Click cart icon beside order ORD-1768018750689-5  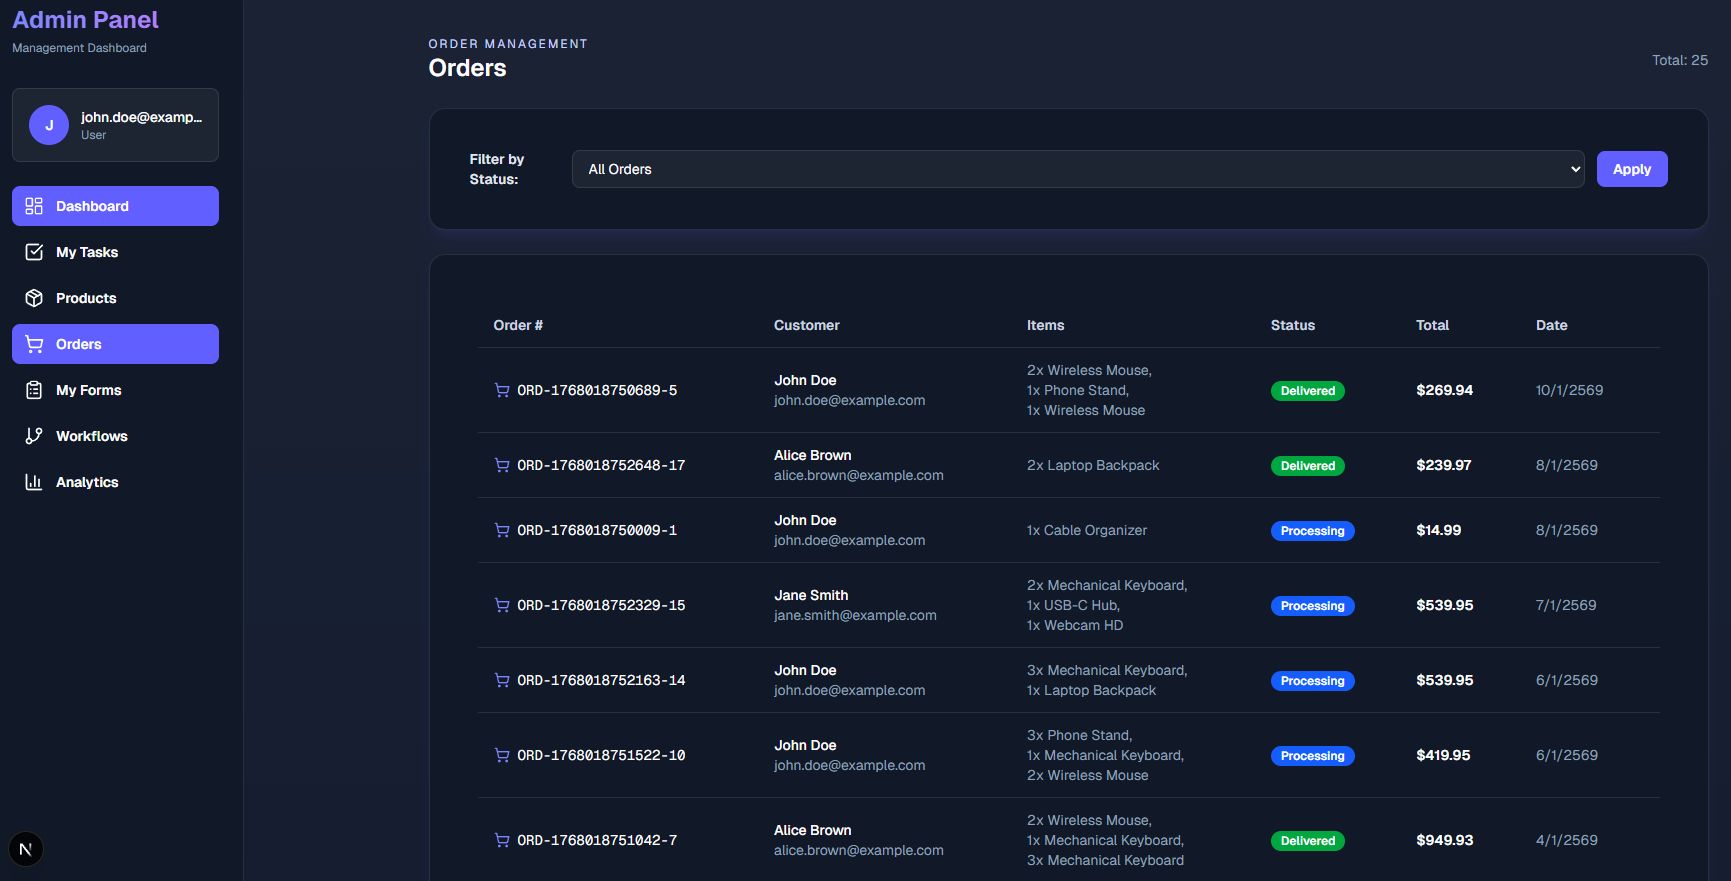[x=502, y=390]
